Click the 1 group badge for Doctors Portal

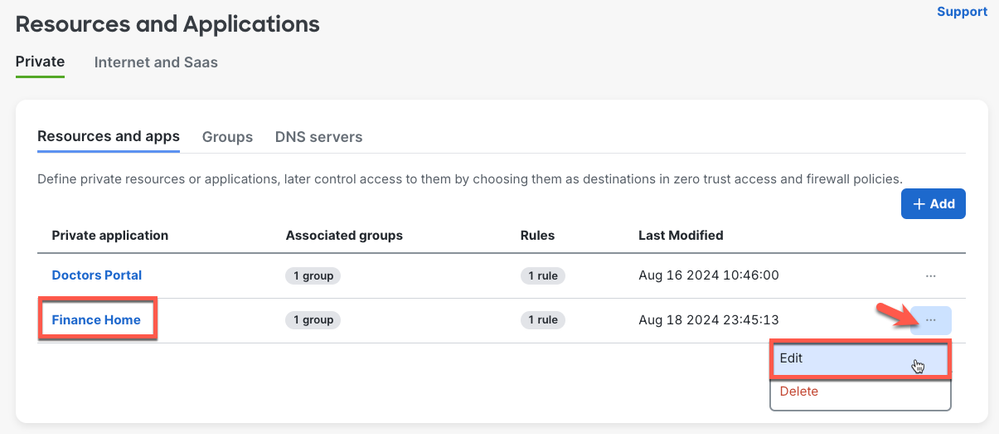[313, 276]
